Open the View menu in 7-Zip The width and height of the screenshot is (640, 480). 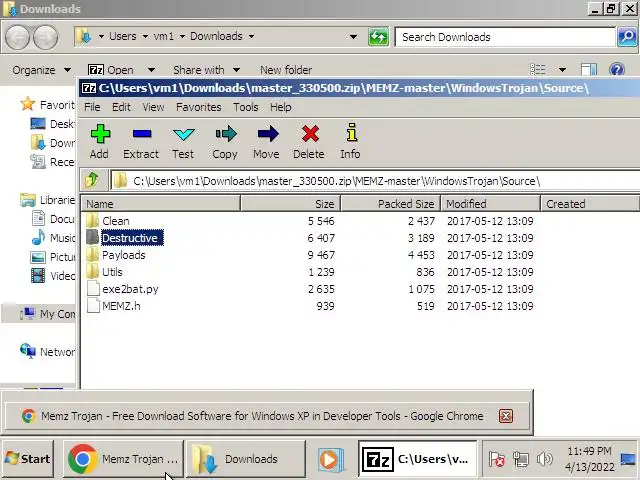click(x=153, y=107)
